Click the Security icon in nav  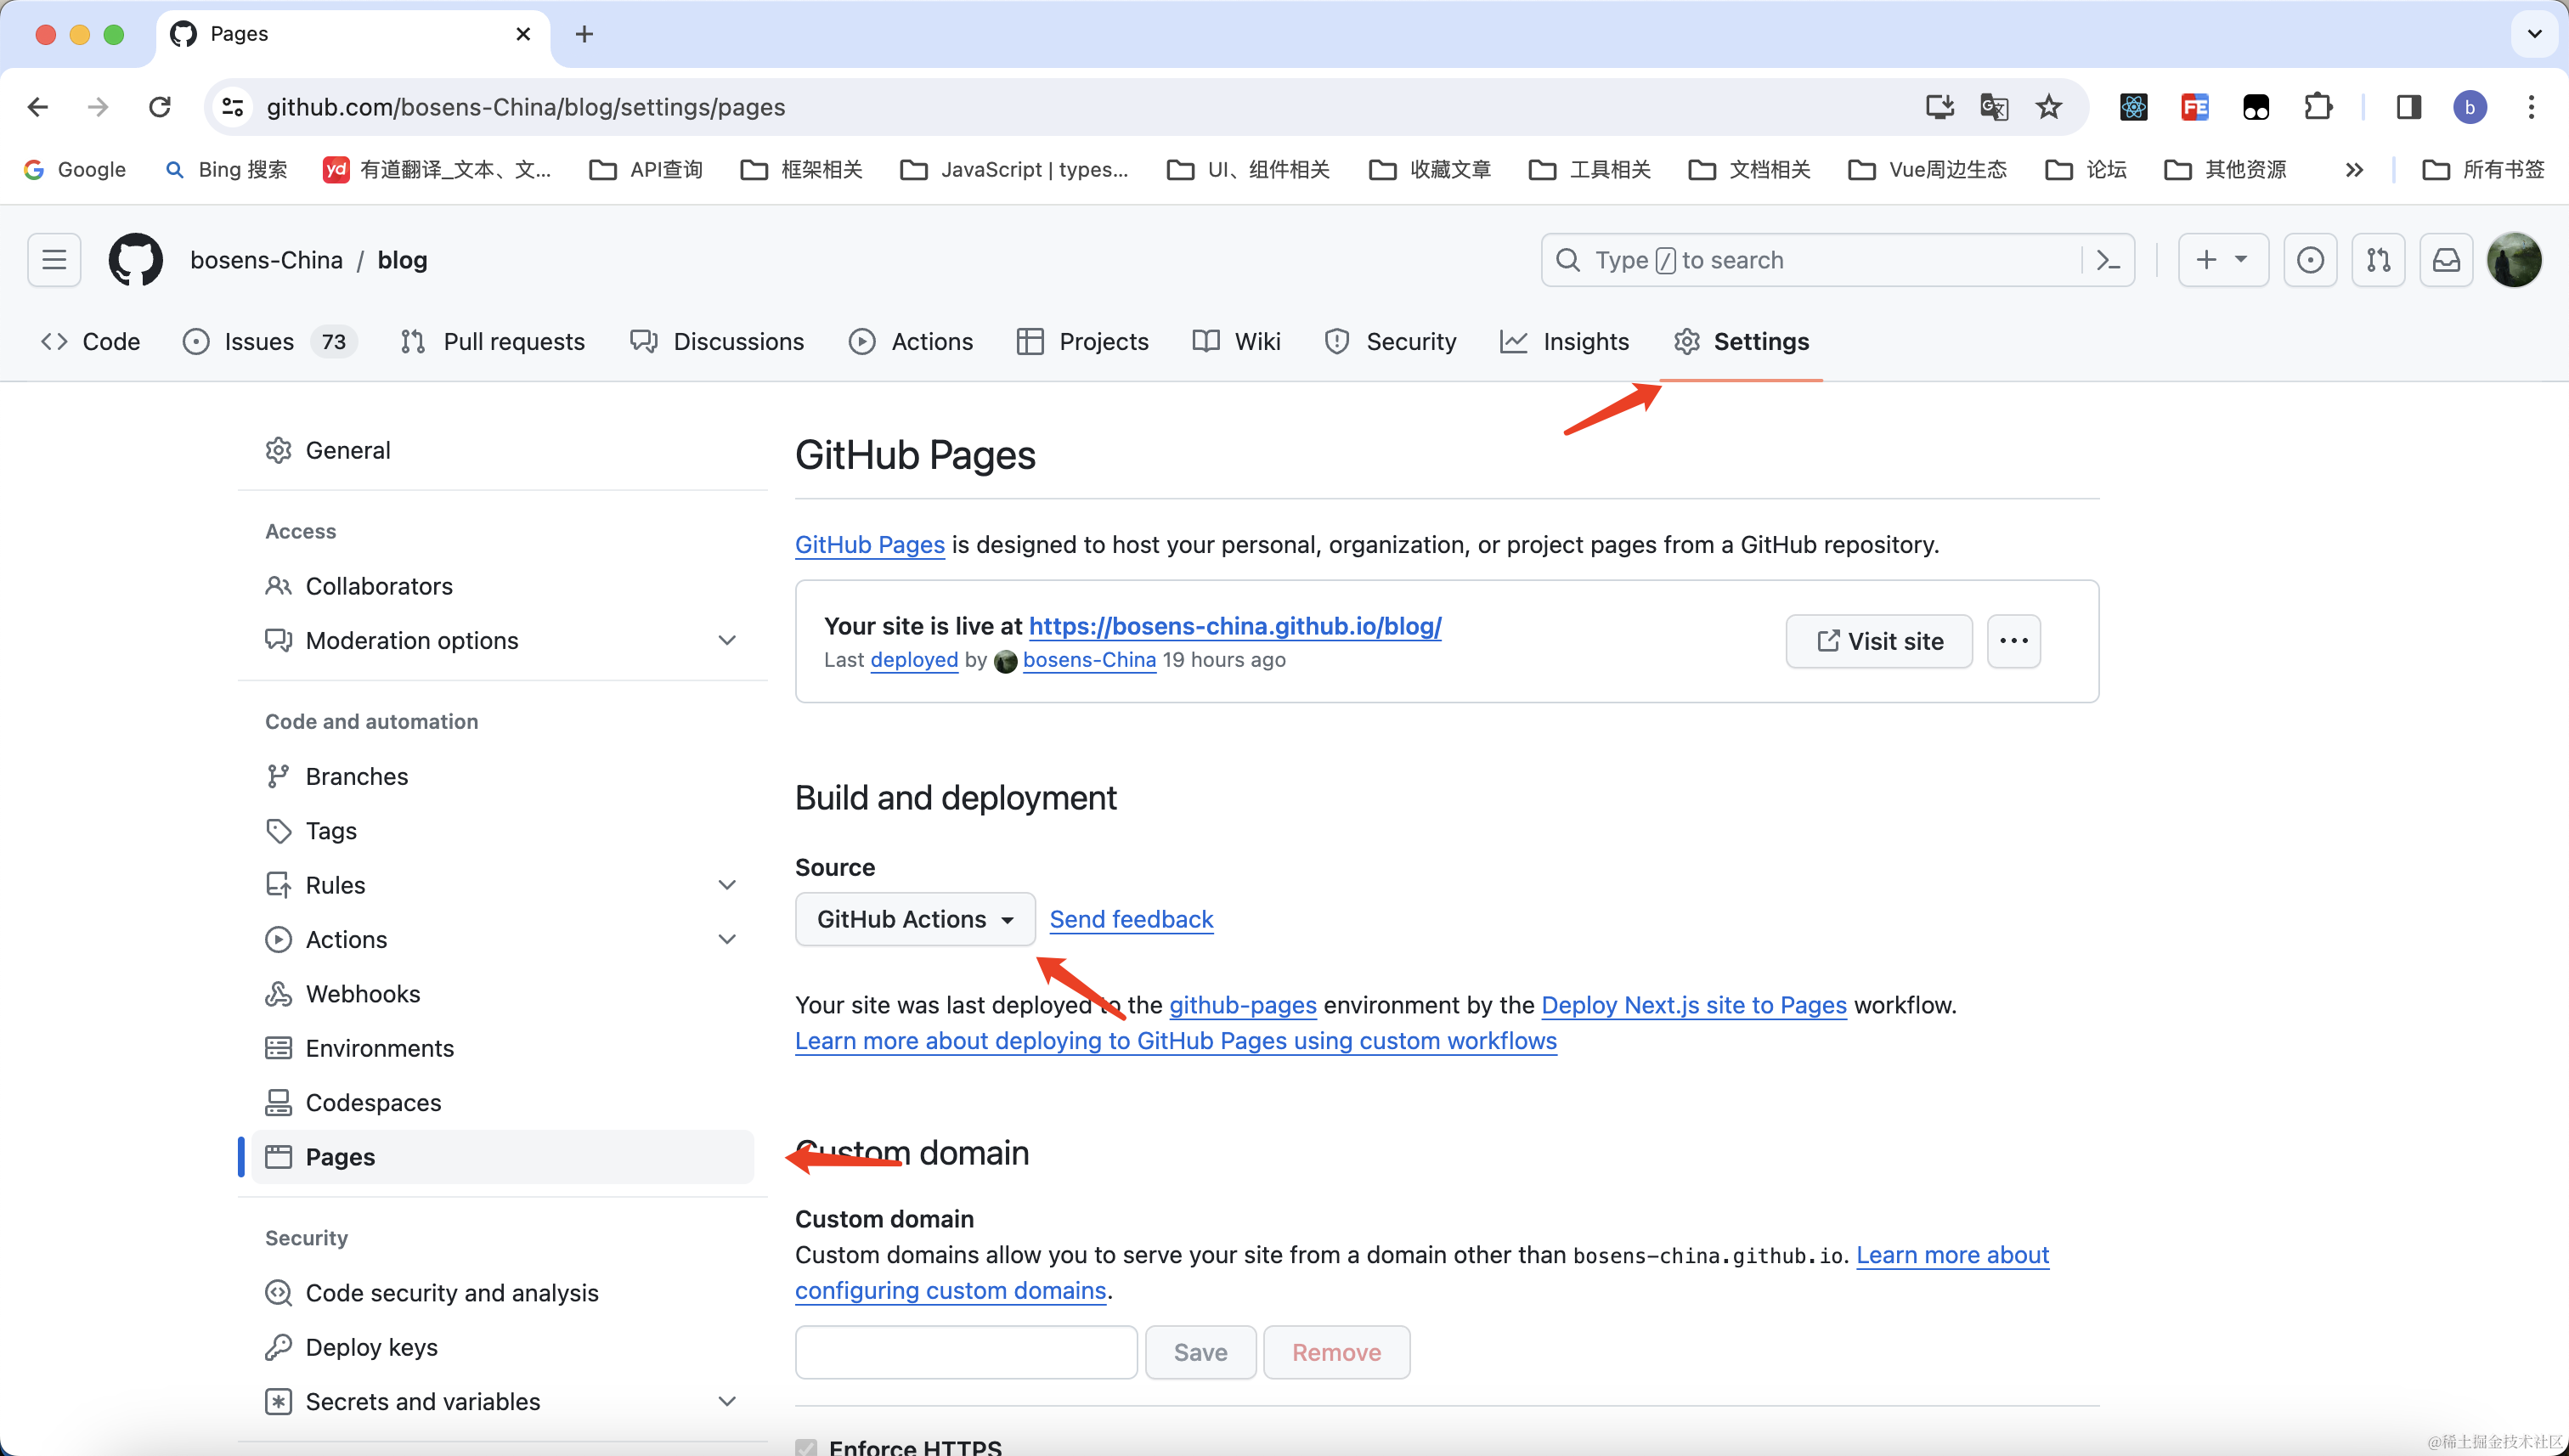[1337, 341]
